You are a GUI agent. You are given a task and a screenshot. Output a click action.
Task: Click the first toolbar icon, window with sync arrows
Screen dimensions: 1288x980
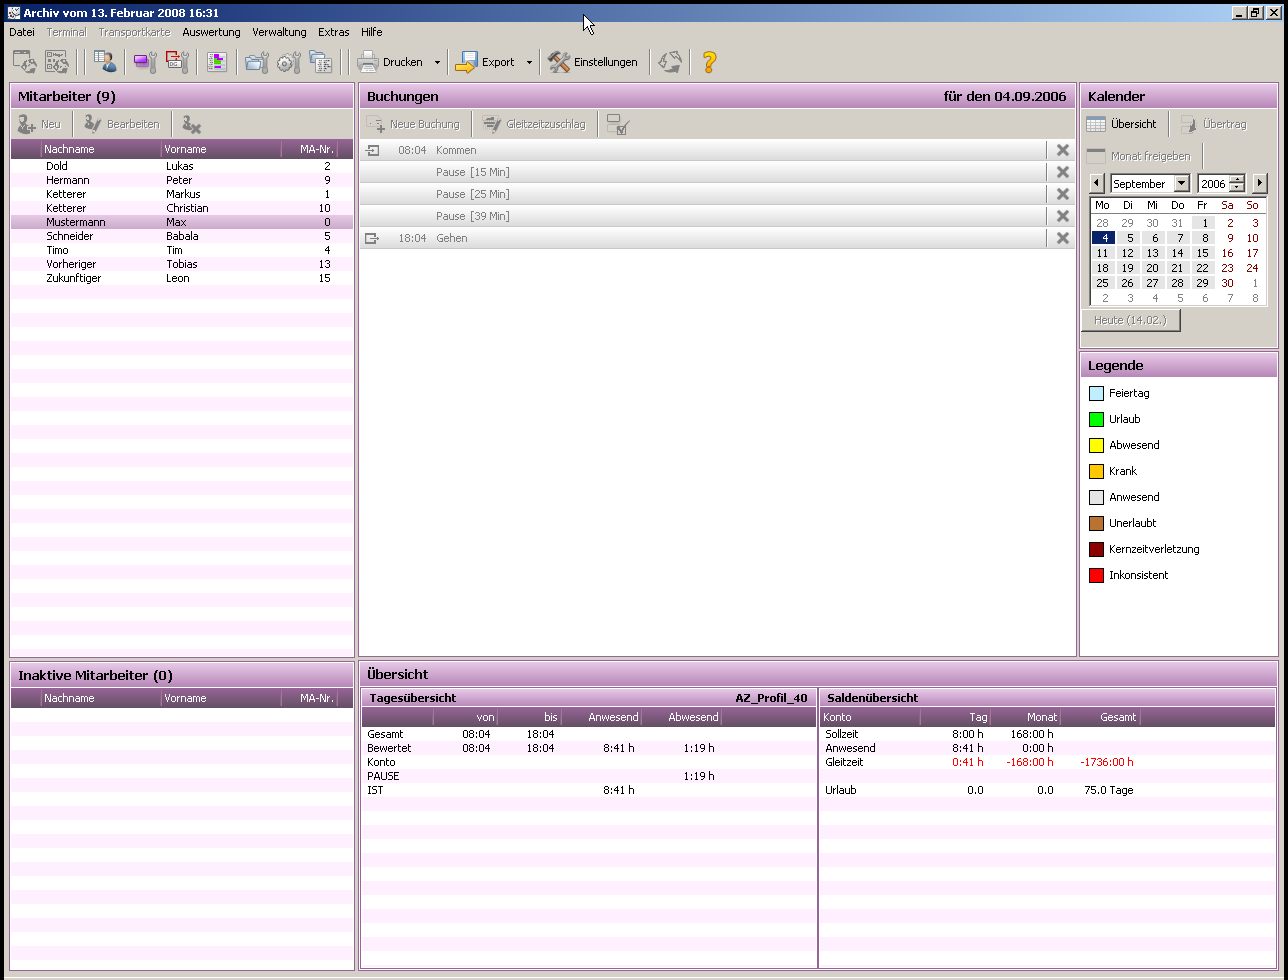coord(25,62)
